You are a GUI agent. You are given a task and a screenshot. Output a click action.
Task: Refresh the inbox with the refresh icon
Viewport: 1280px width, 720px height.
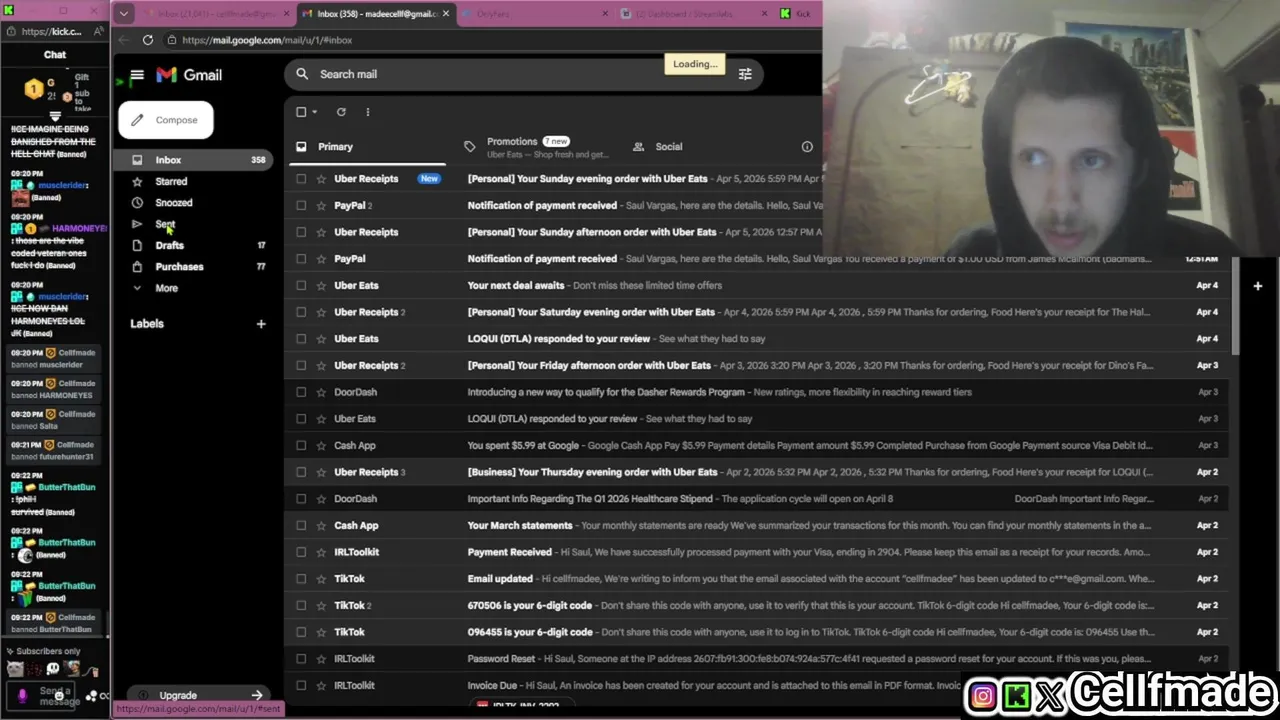click(341, 112)
